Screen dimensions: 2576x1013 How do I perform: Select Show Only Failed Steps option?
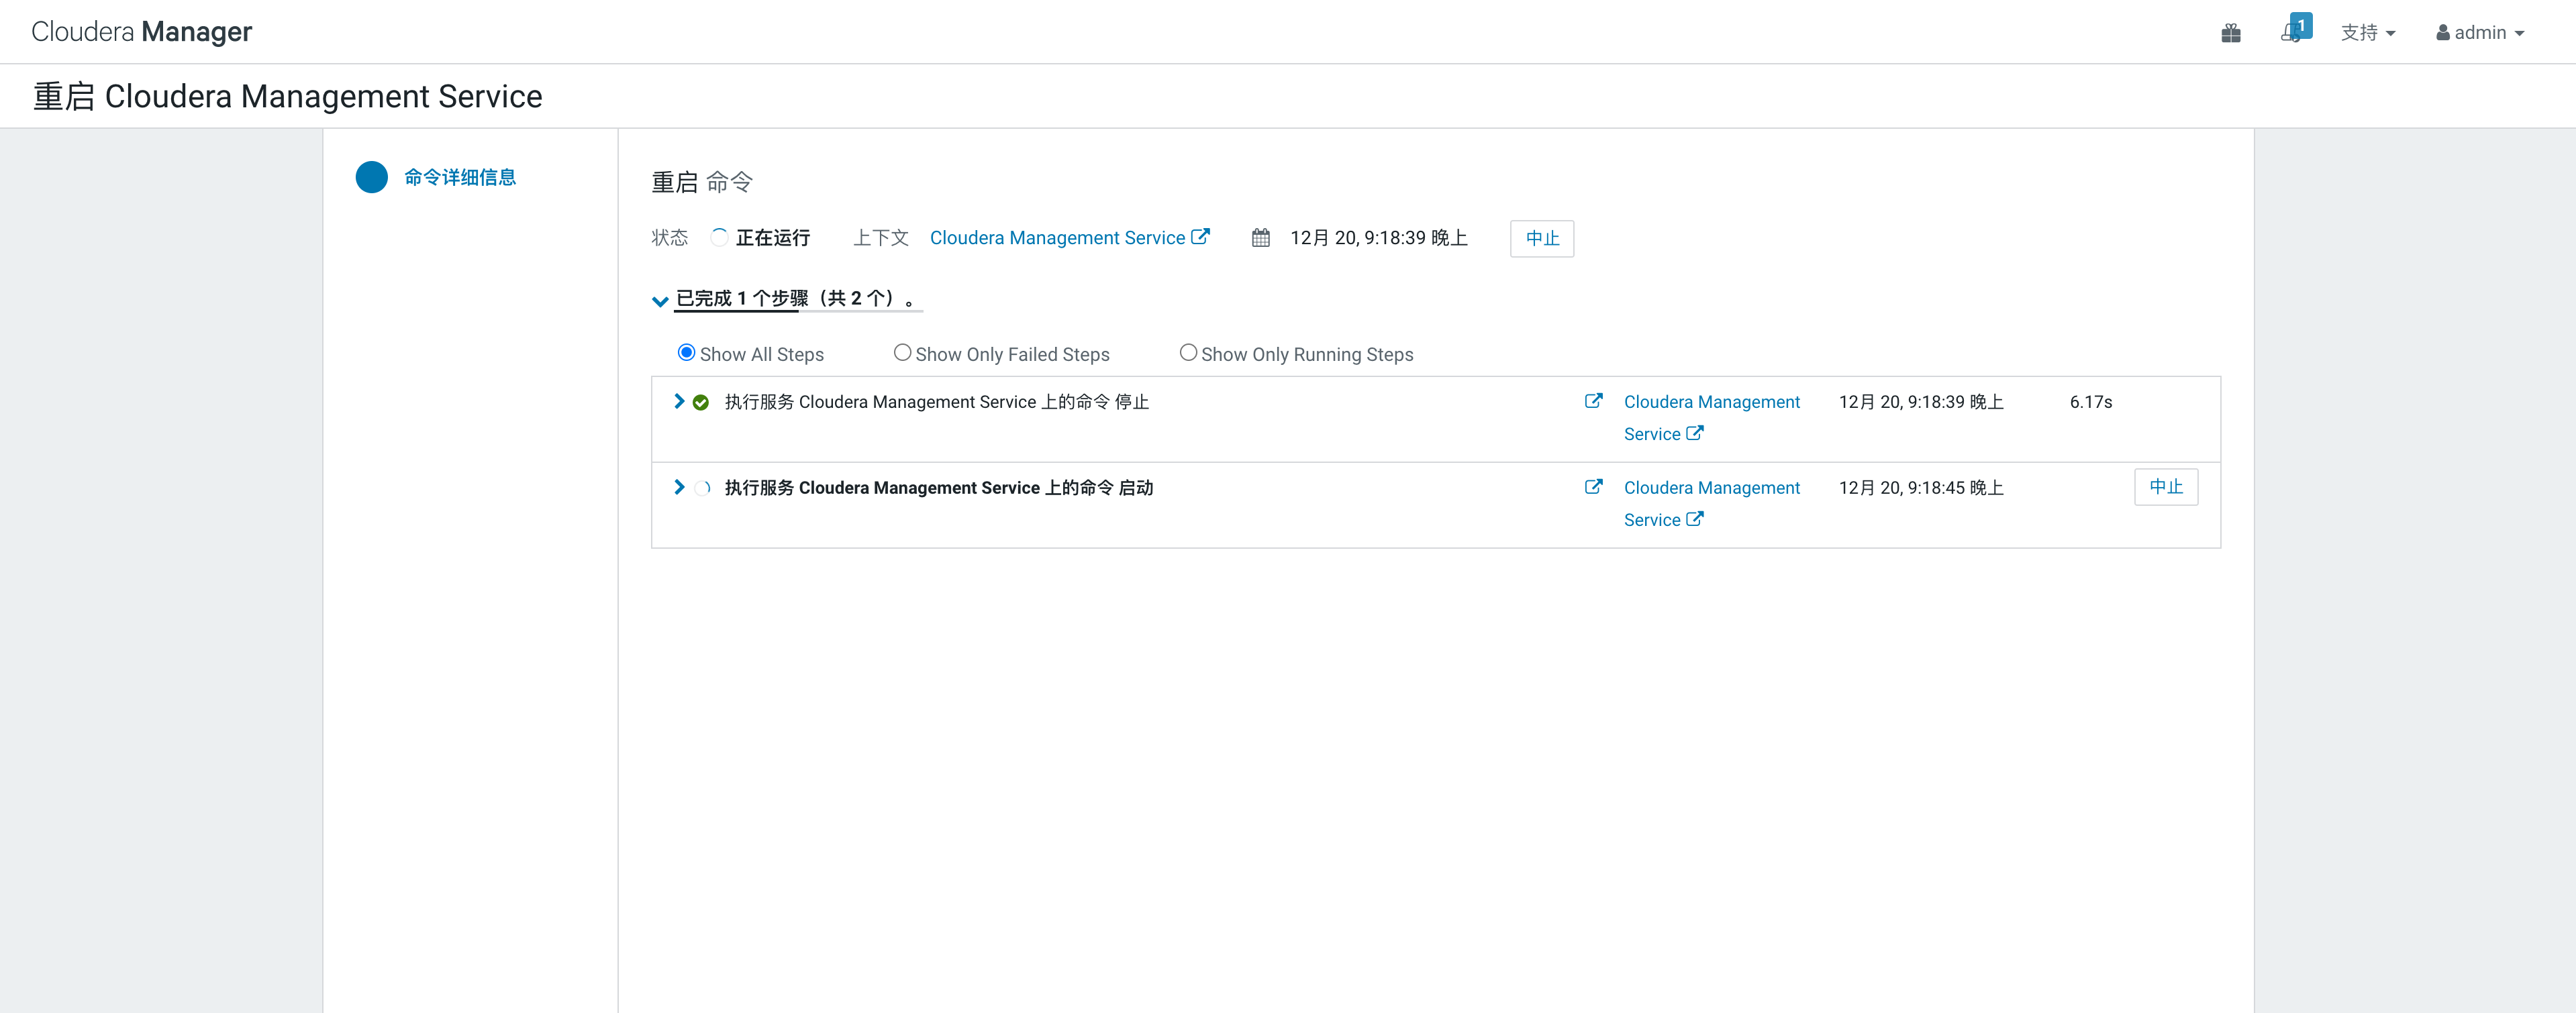pyautogui.click(x=902, y=353)
